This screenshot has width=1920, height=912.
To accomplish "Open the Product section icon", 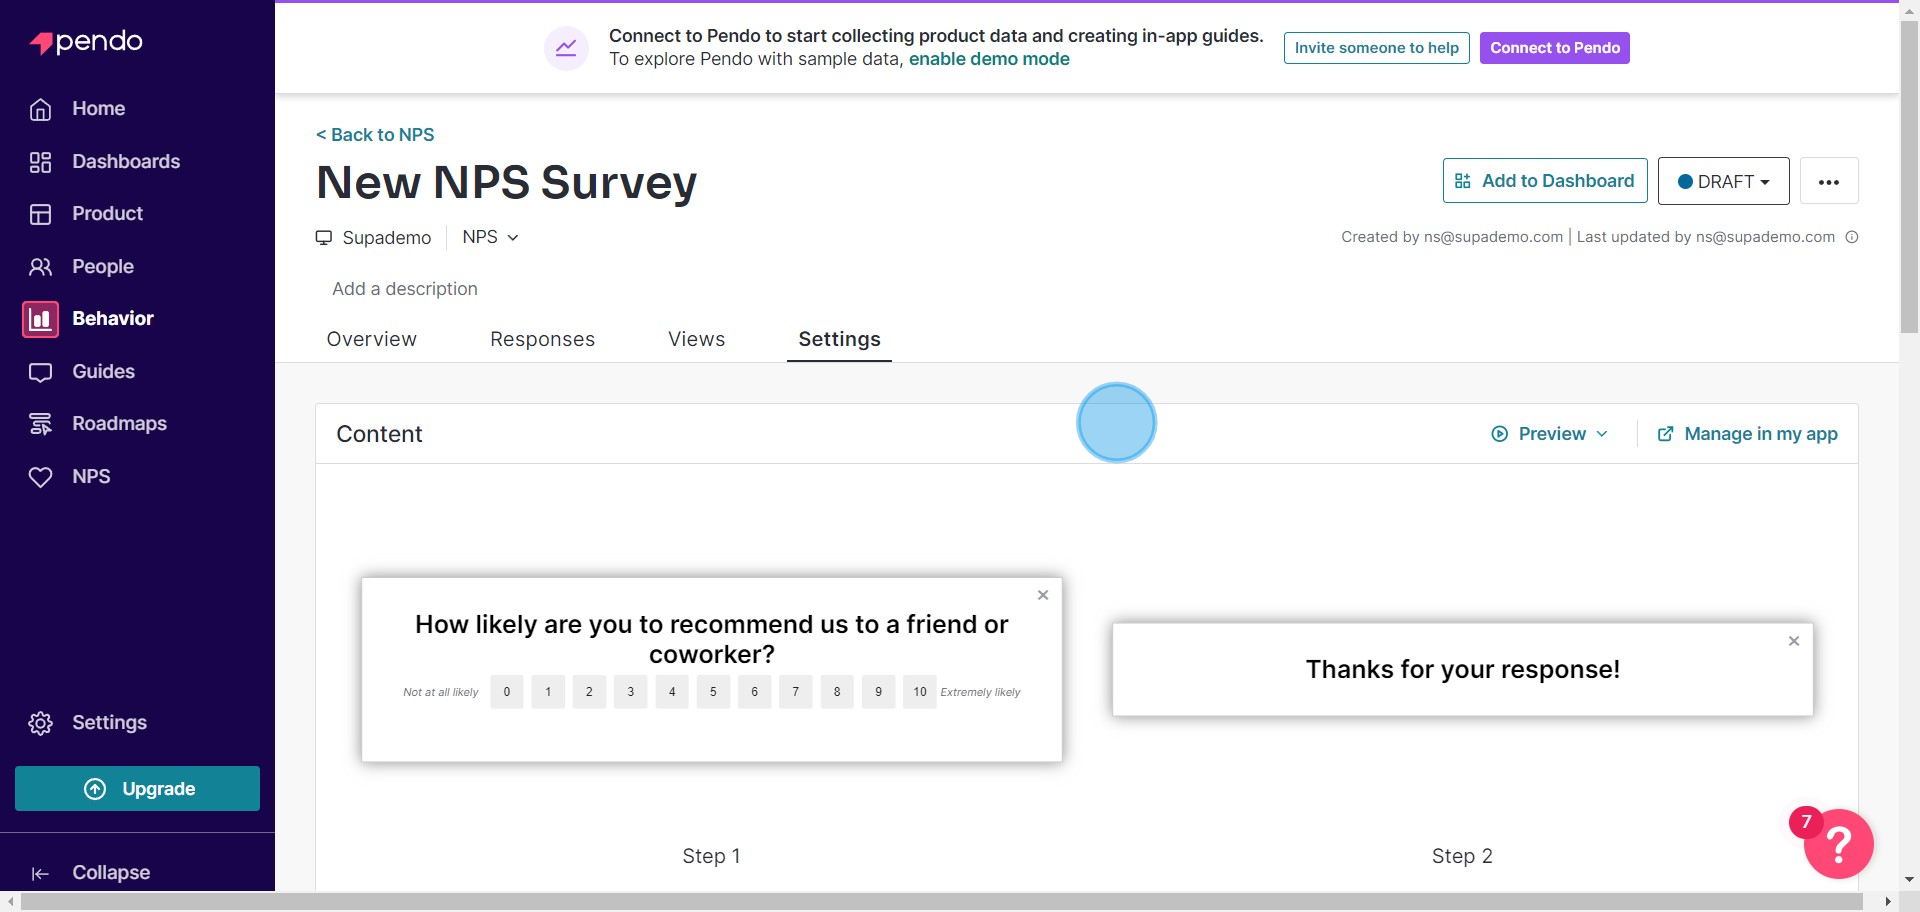I will (40, 214).
